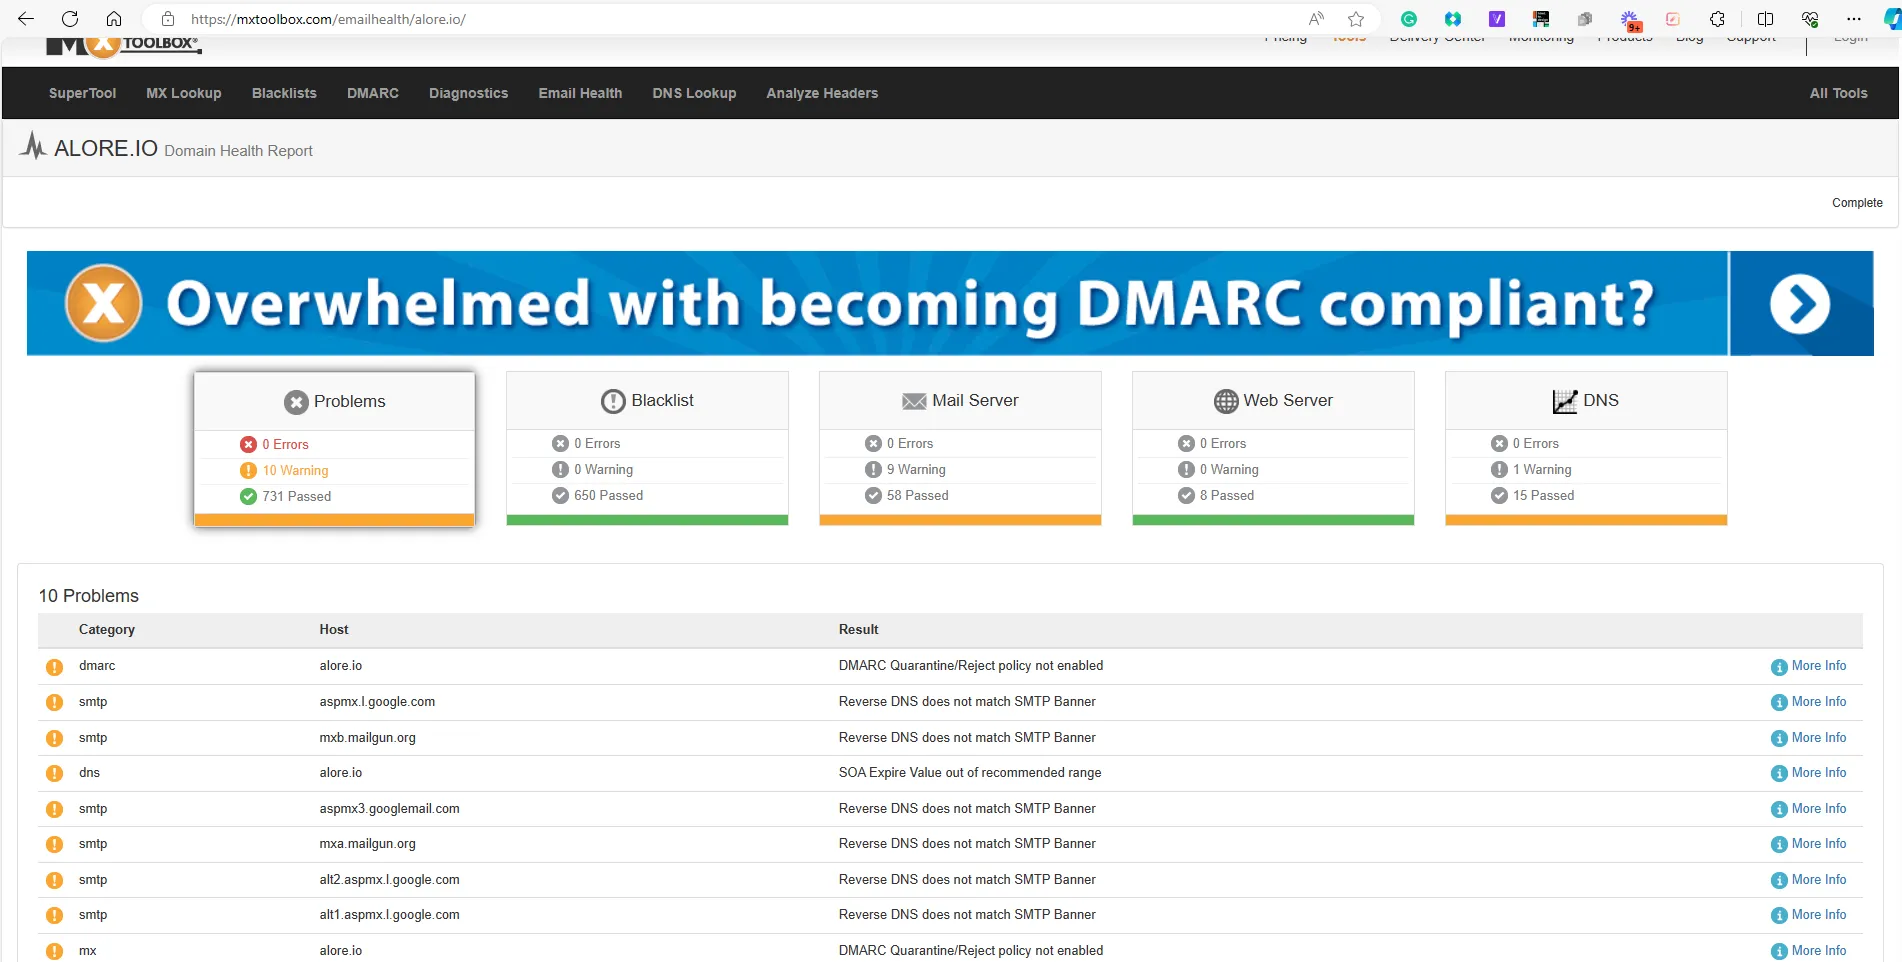Click warning icon on mxb.mailgun.org row
This screenshot has height=962, width=1902.
pos(54,739)
